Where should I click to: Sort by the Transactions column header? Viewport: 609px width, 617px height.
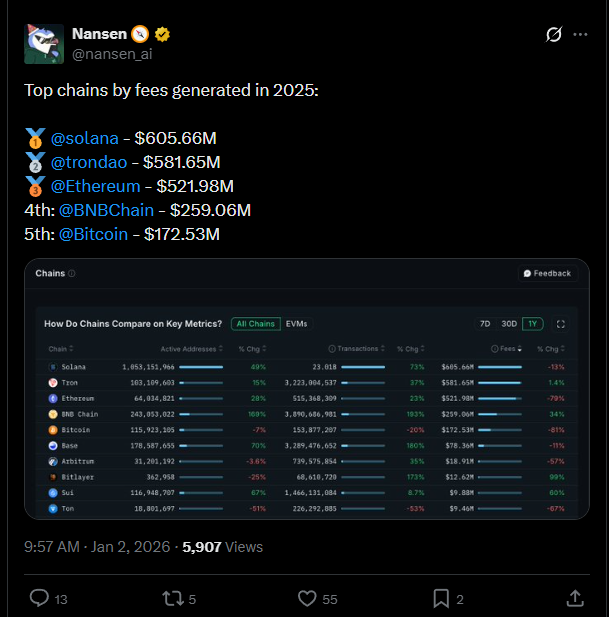356,349
